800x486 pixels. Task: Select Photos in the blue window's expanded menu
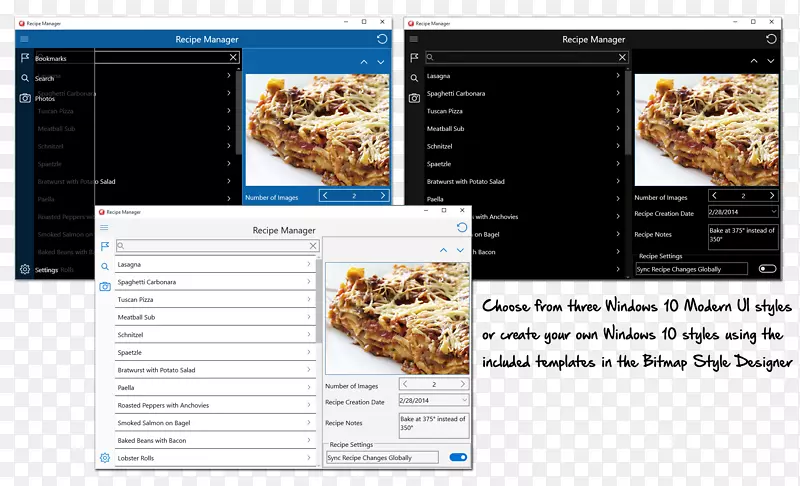pyautogui.click(x=45, y=99)
